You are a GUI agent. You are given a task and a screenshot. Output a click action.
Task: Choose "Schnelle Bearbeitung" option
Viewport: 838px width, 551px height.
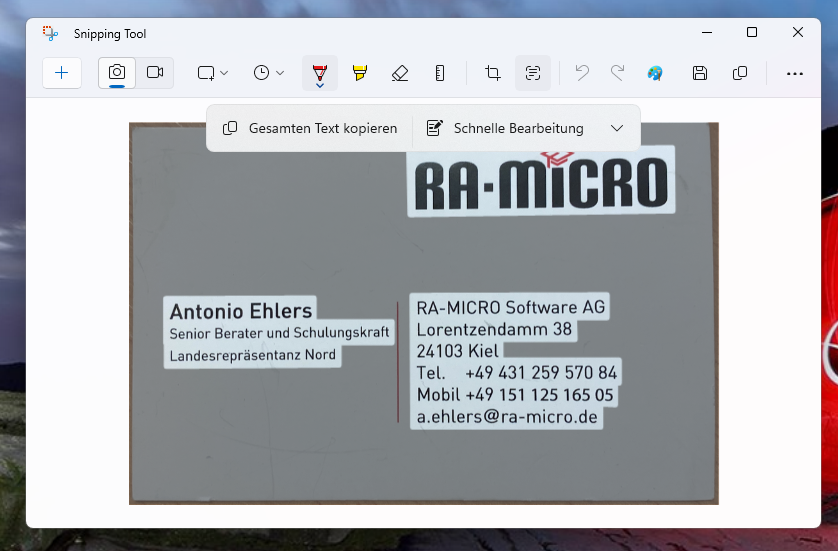coord(505,128)
